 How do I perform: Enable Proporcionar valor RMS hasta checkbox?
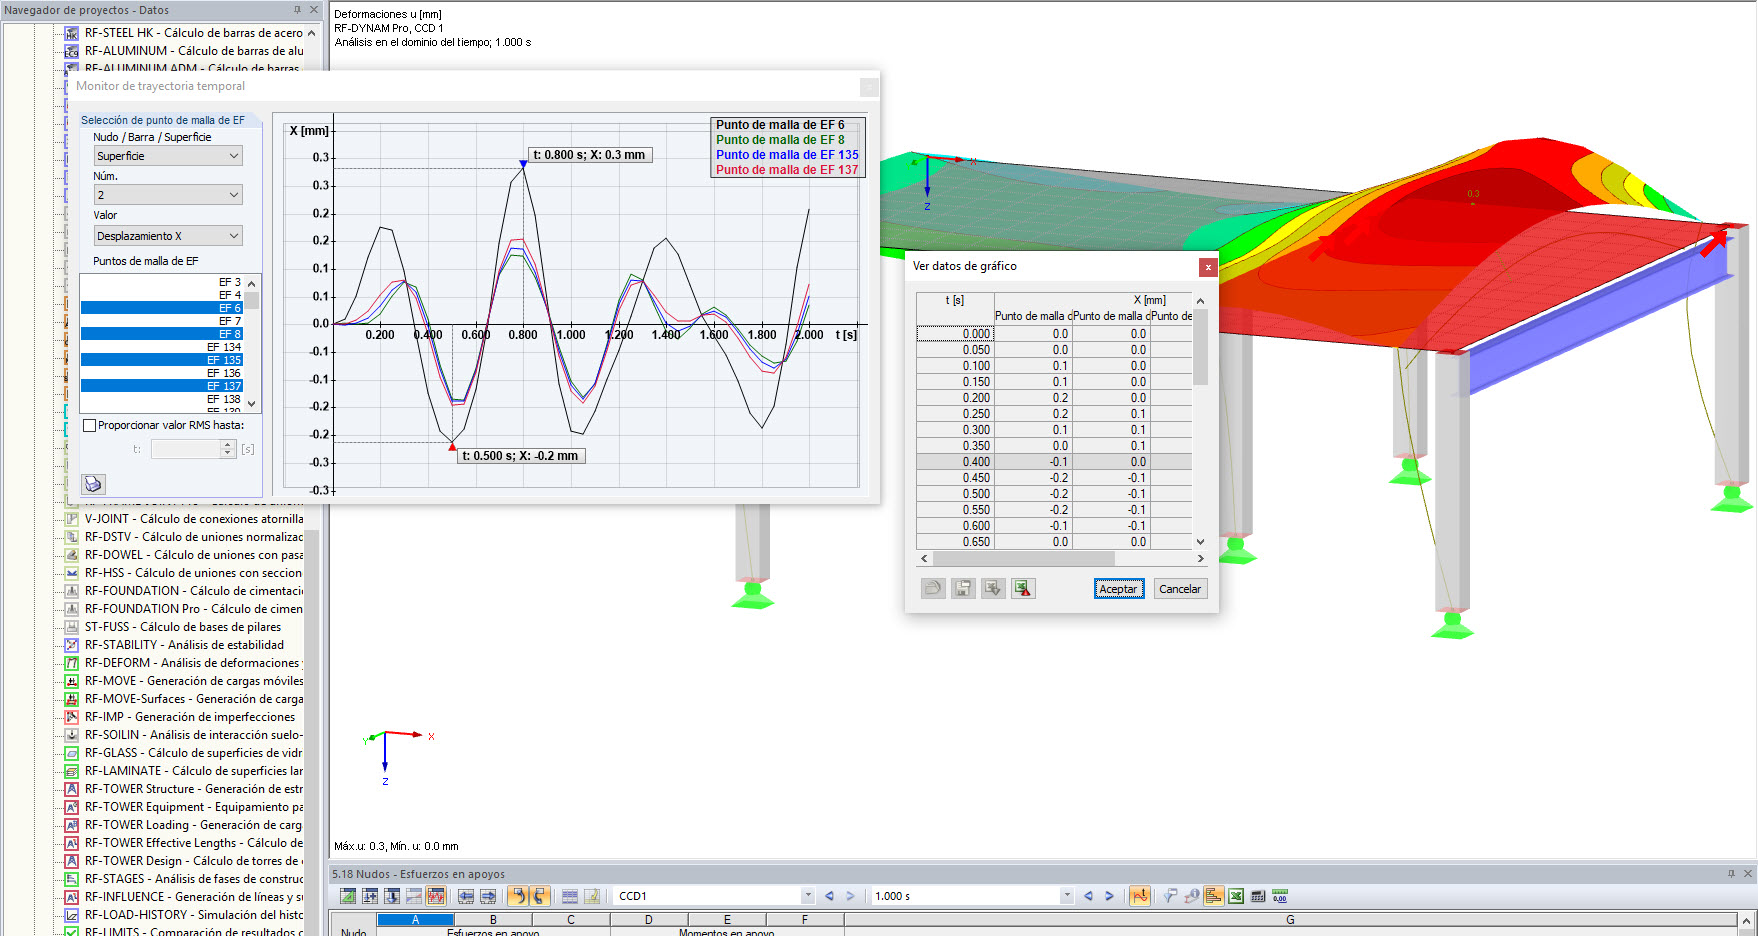89,425
